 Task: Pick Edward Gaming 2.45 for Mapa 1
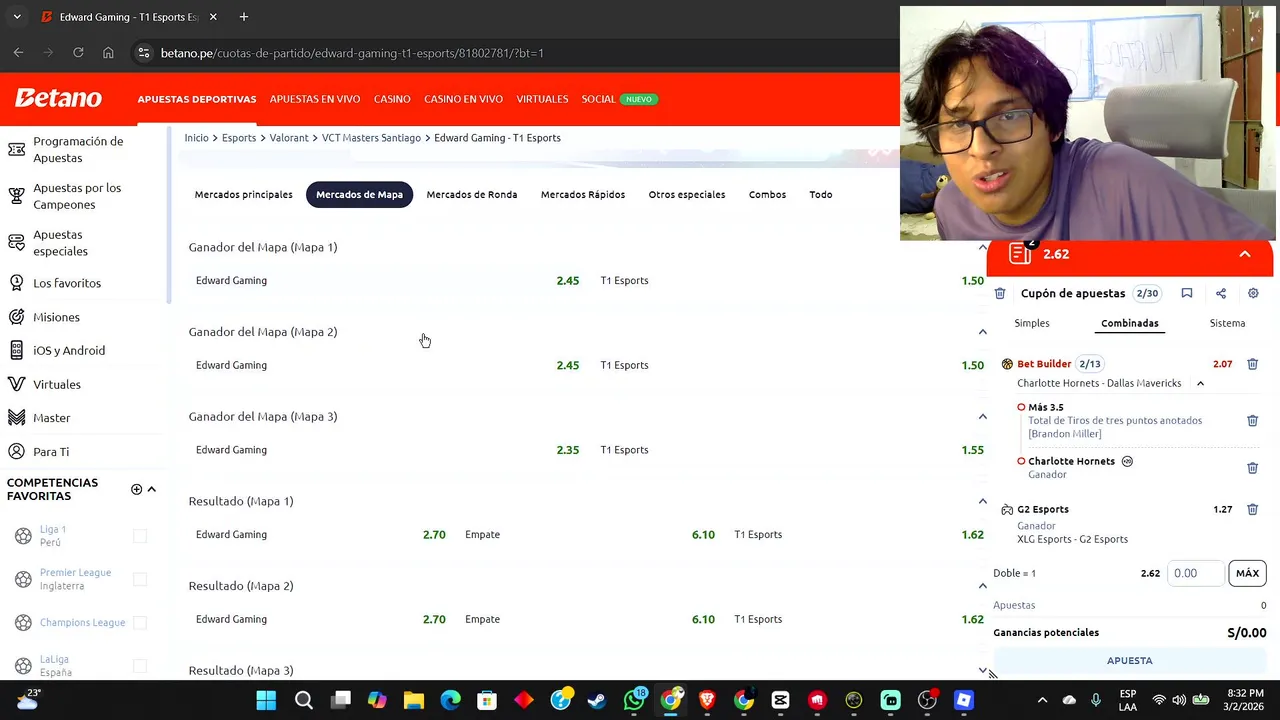point(388,281)
